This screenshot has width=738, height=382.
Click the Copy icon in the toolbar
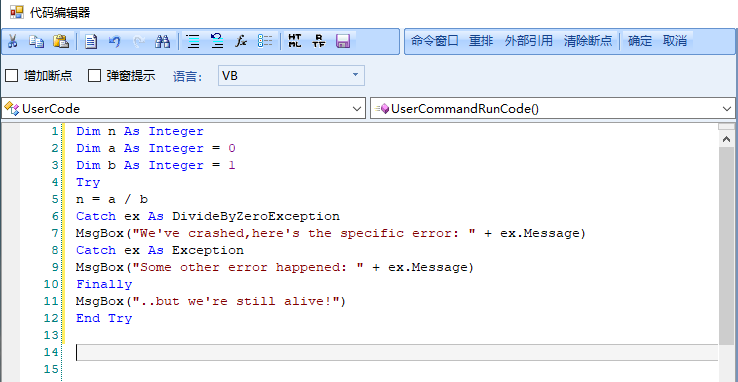click(36, 41)
